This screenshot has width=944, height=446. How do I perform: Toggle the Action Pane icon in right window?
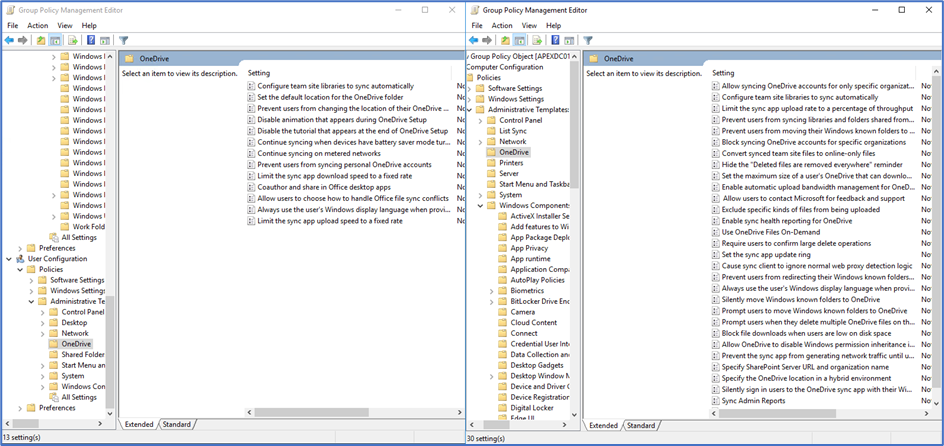tap(570, 40)
